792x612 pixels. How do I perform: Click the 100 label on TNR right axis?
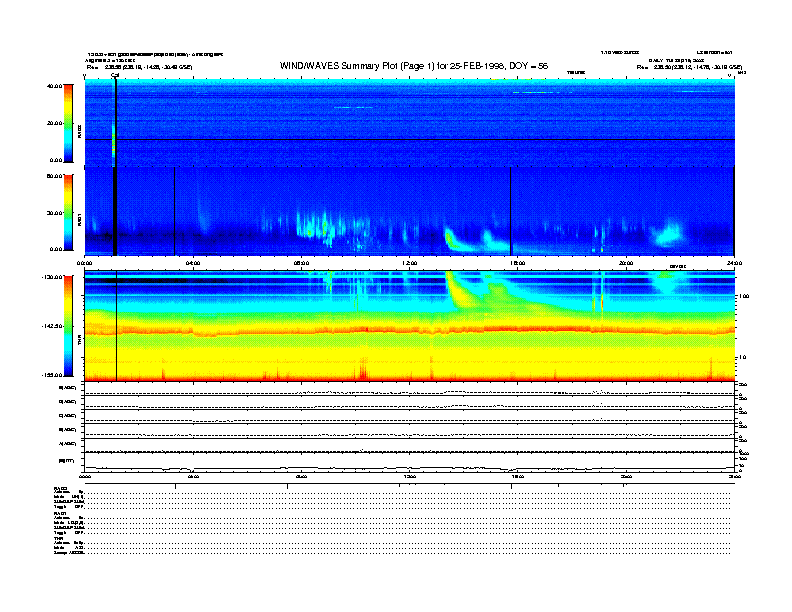tap(744, 296)
